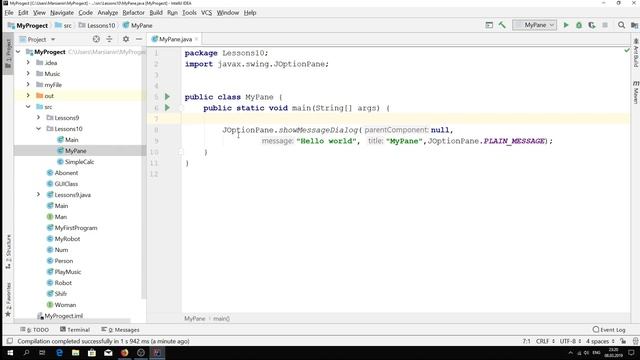Image resolution: width=640 pixels, height=360 pixels.
Task: Click Lessons10 in the breadcrumb bar
Action: [97, 25]
